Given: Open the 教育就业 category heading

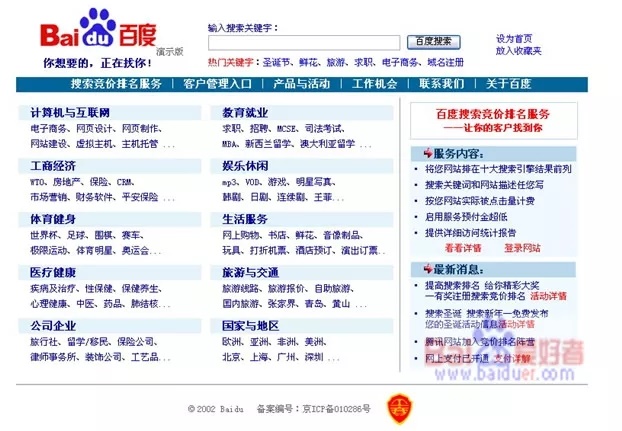Looking at the screenshot, I should pos(245,113).
